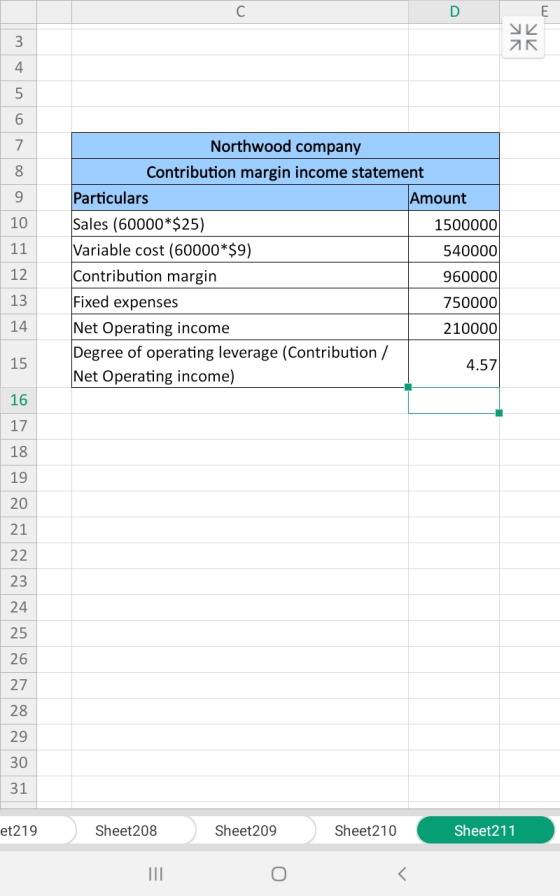Tap the bottom-right selection handle of cell D16
The image size is (560, 896).
pos(499,413)
